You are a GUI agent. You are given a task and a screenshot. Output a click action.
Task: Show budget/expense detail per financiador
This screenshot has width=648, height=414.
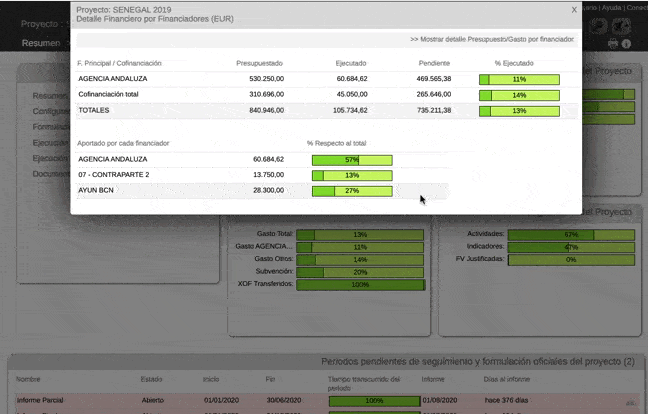click(491, 40)
